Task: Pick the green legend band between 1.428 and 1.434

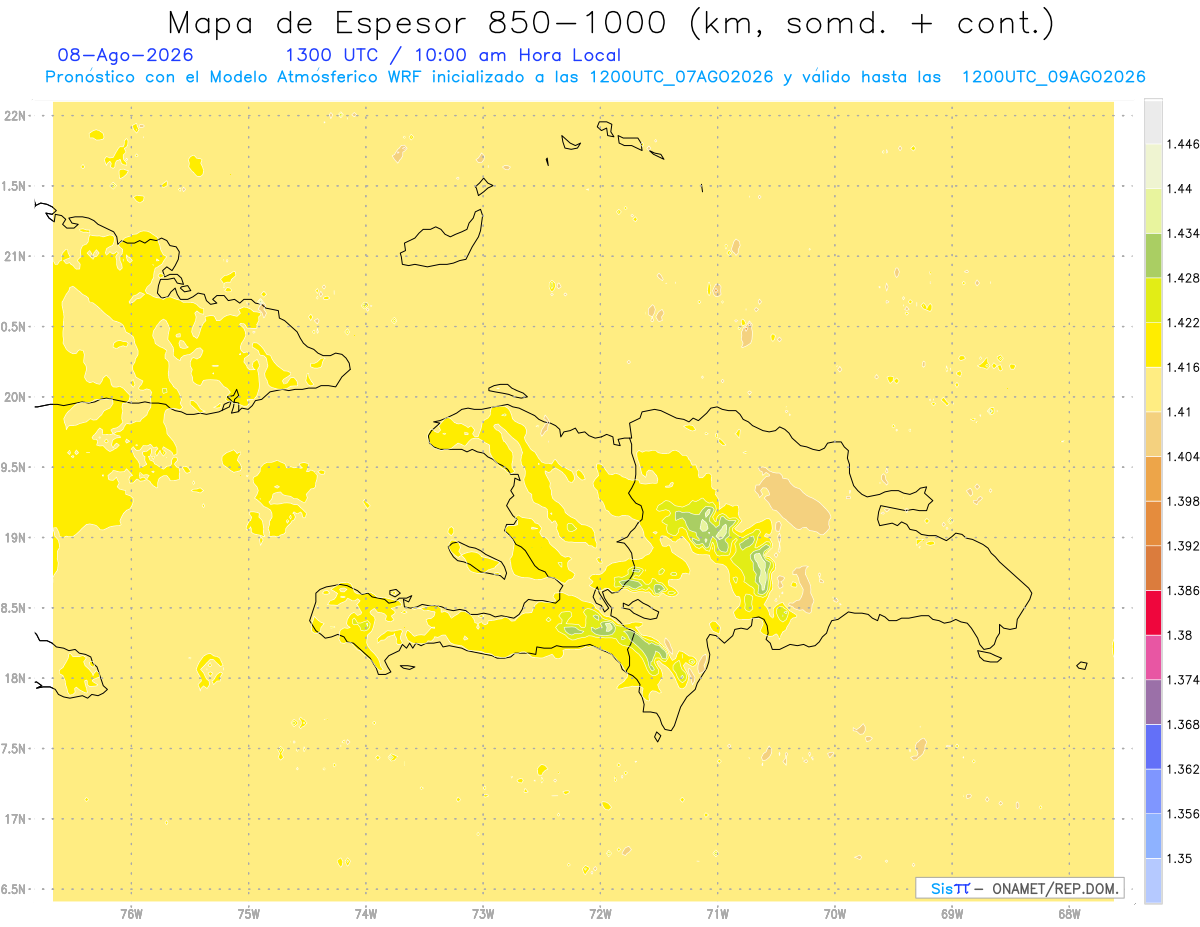Action: click(1153, 255)
